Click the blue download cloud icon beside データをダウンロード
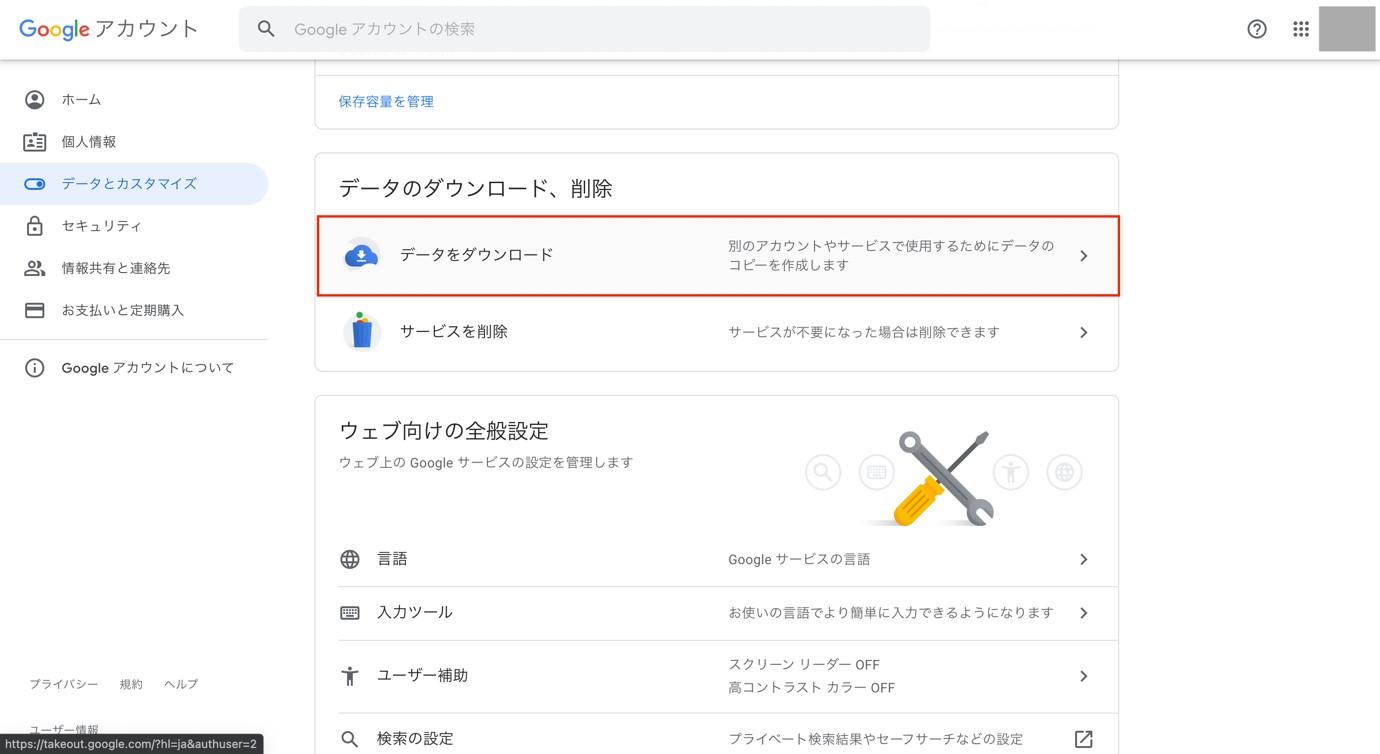The image size is (1380, 754). coord(361,255)
